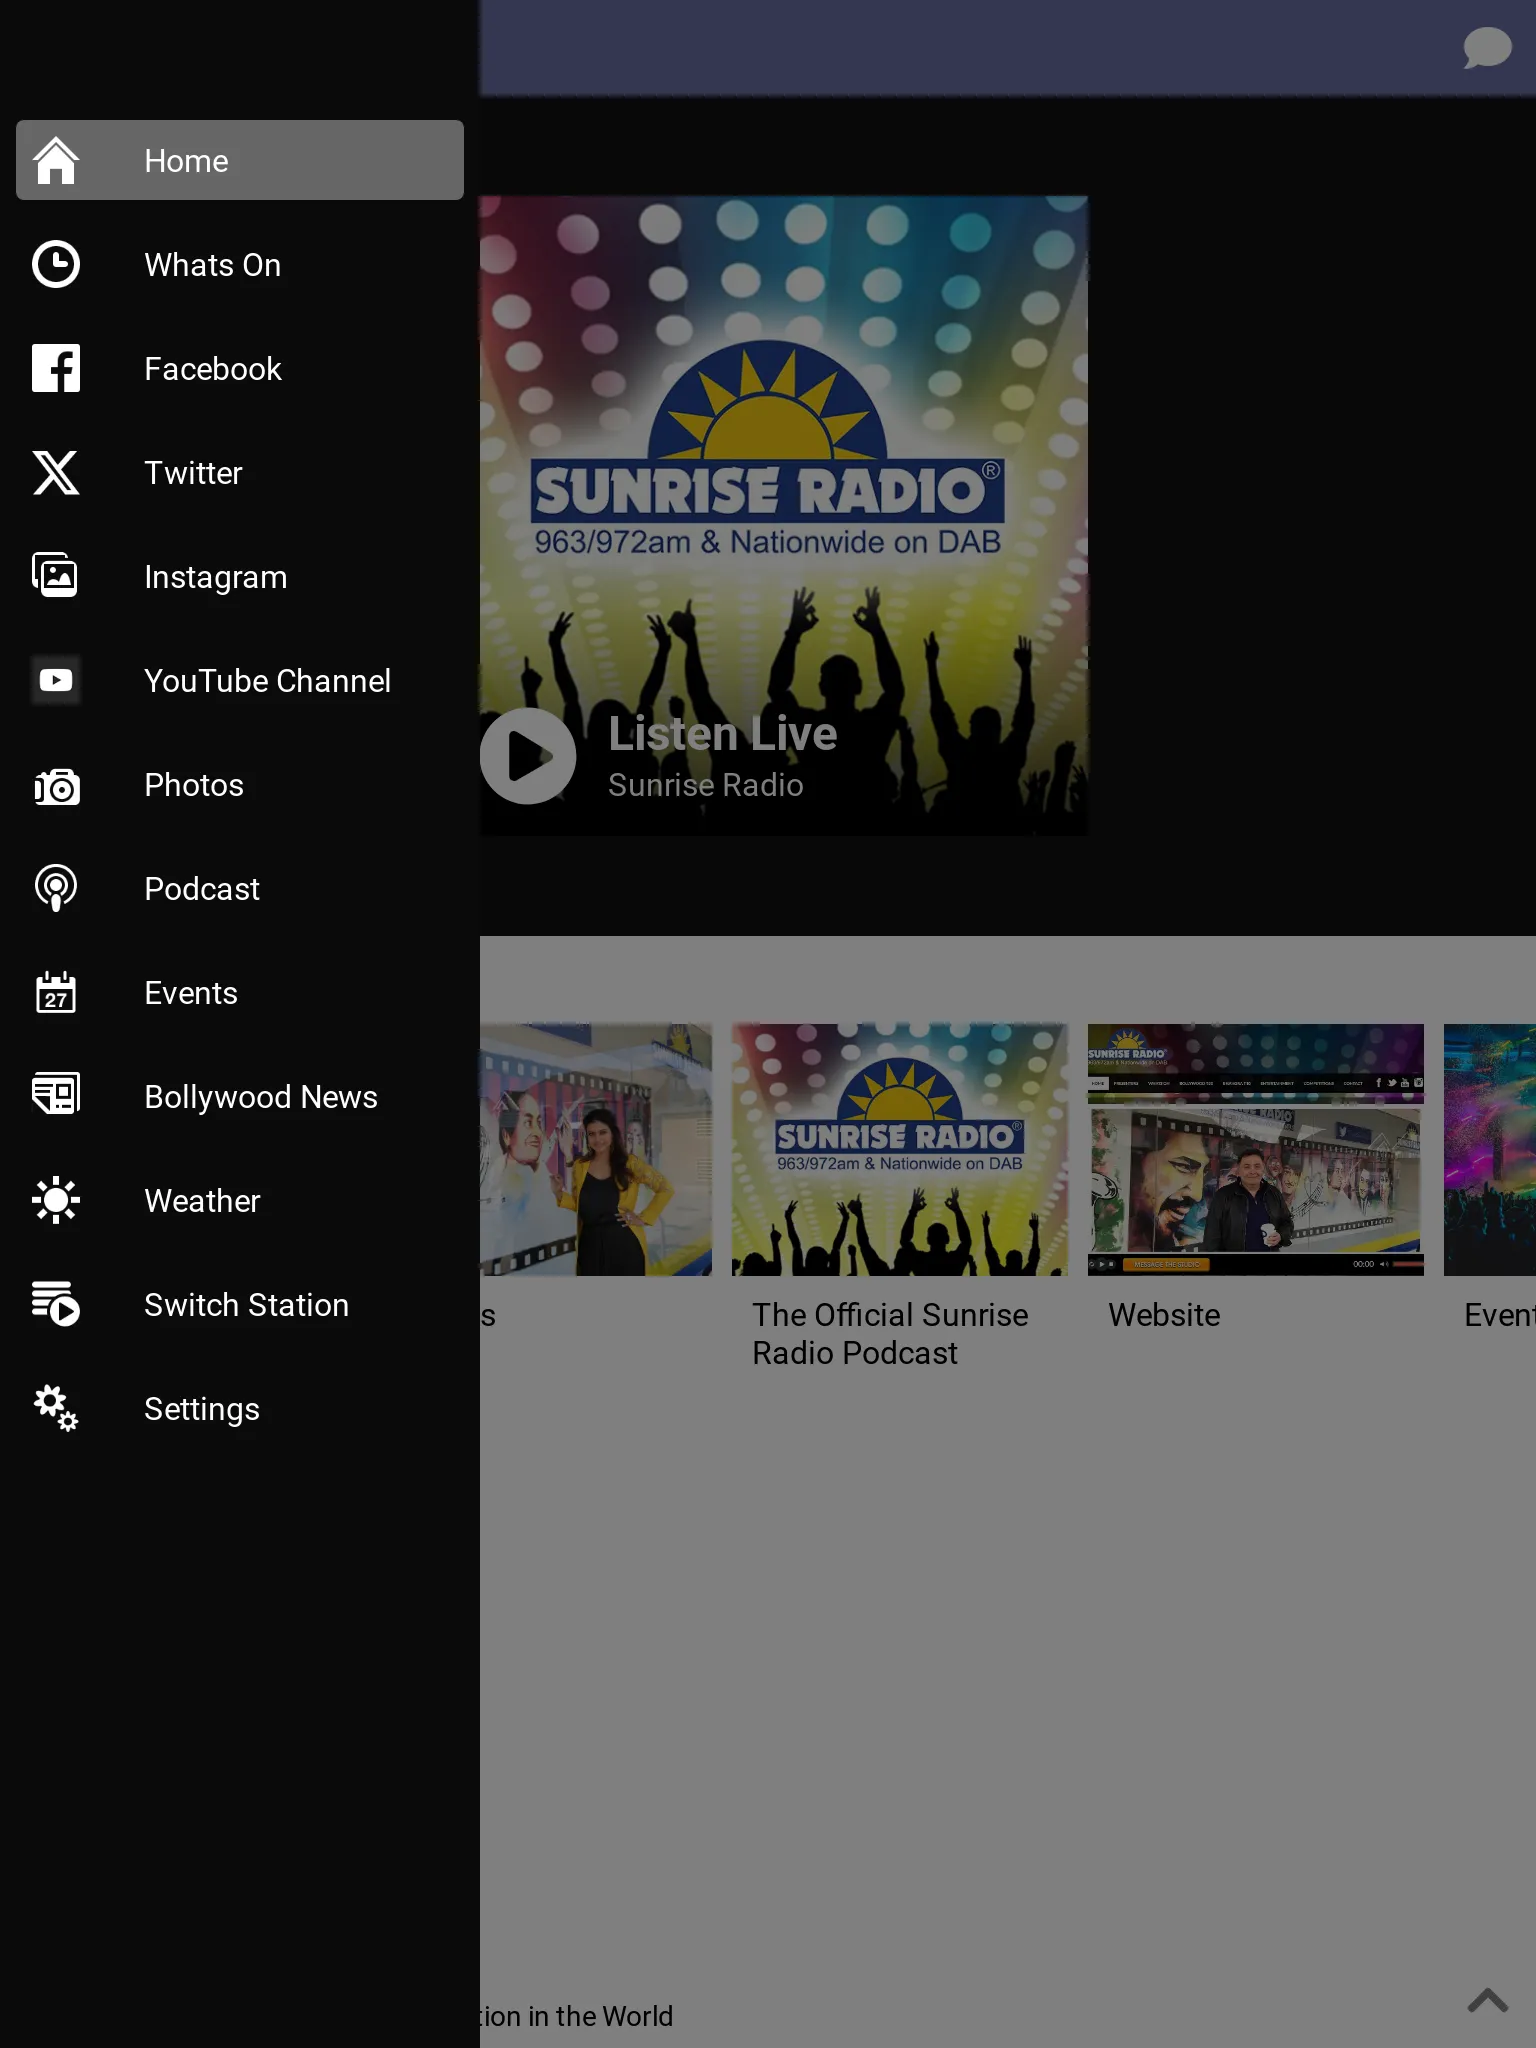Open the Weather sun icon
This screenshot has height=2048, width=1536.
point(56,1201)
